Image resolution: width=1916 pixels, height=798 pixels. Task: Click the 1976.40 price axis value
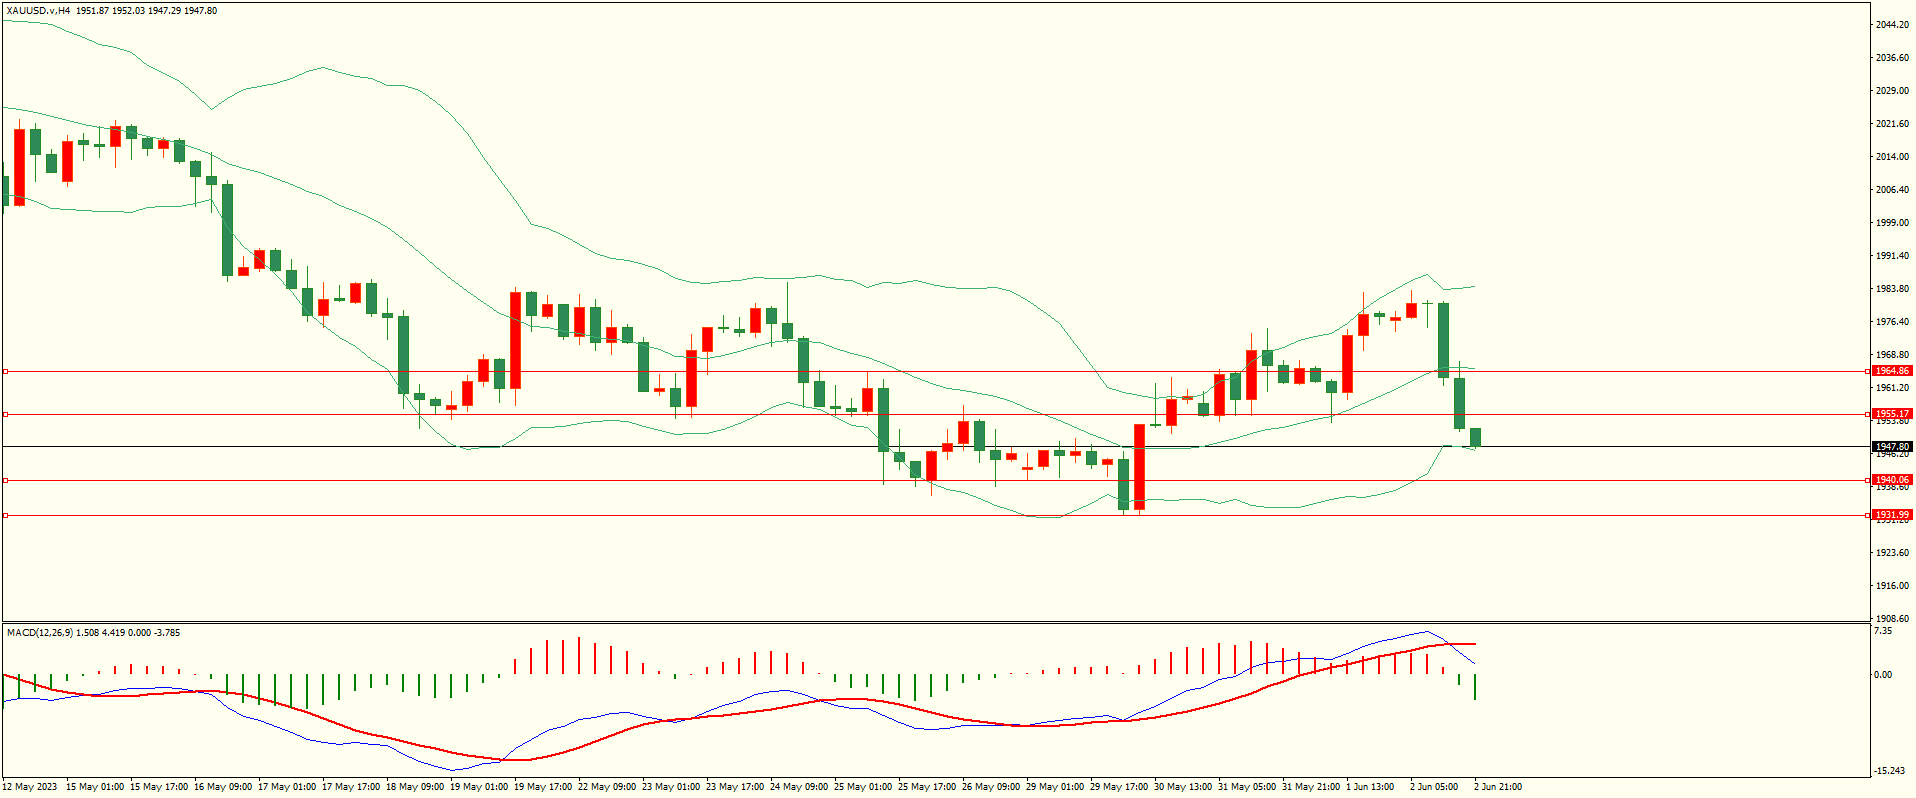[x=1892, y=322]
